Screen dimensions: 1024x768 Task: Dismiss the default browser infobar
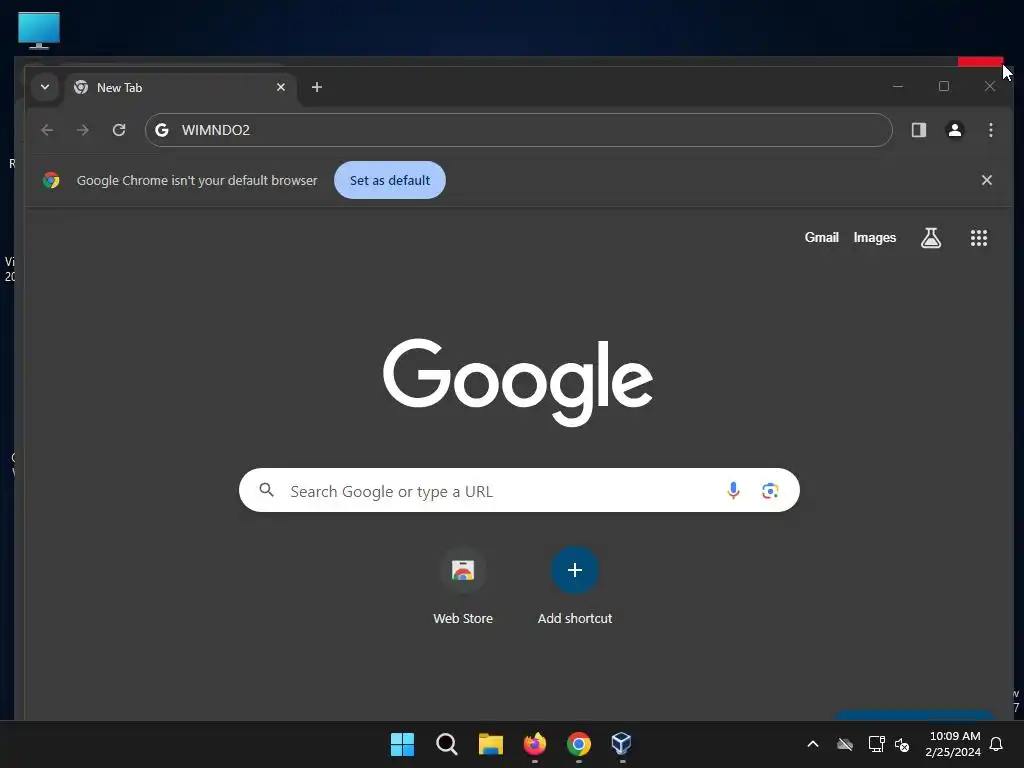[987, 180]
